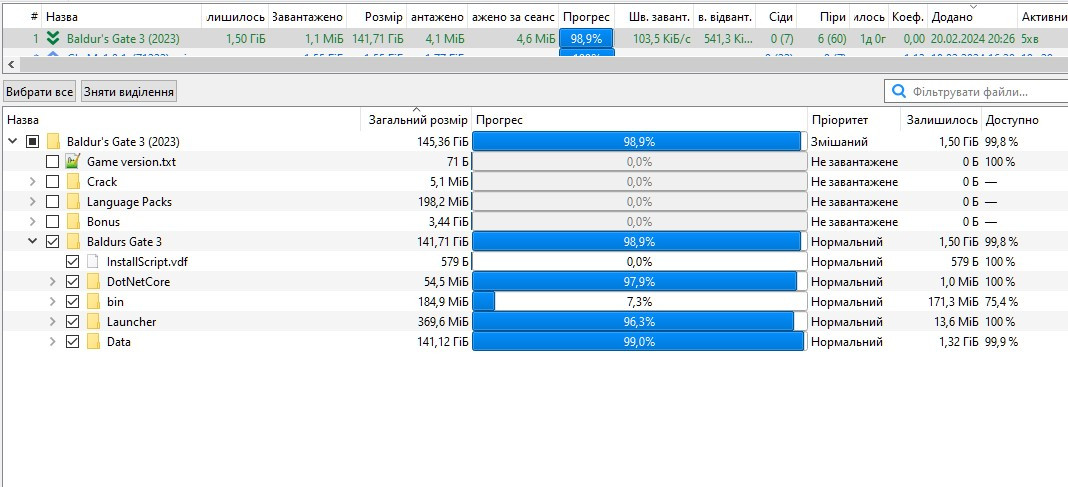Viewport: 1068px width, 487px height.
Task: Uncheck the Baldurs Gate 3 folder checkbox
Action: point(53,242)
